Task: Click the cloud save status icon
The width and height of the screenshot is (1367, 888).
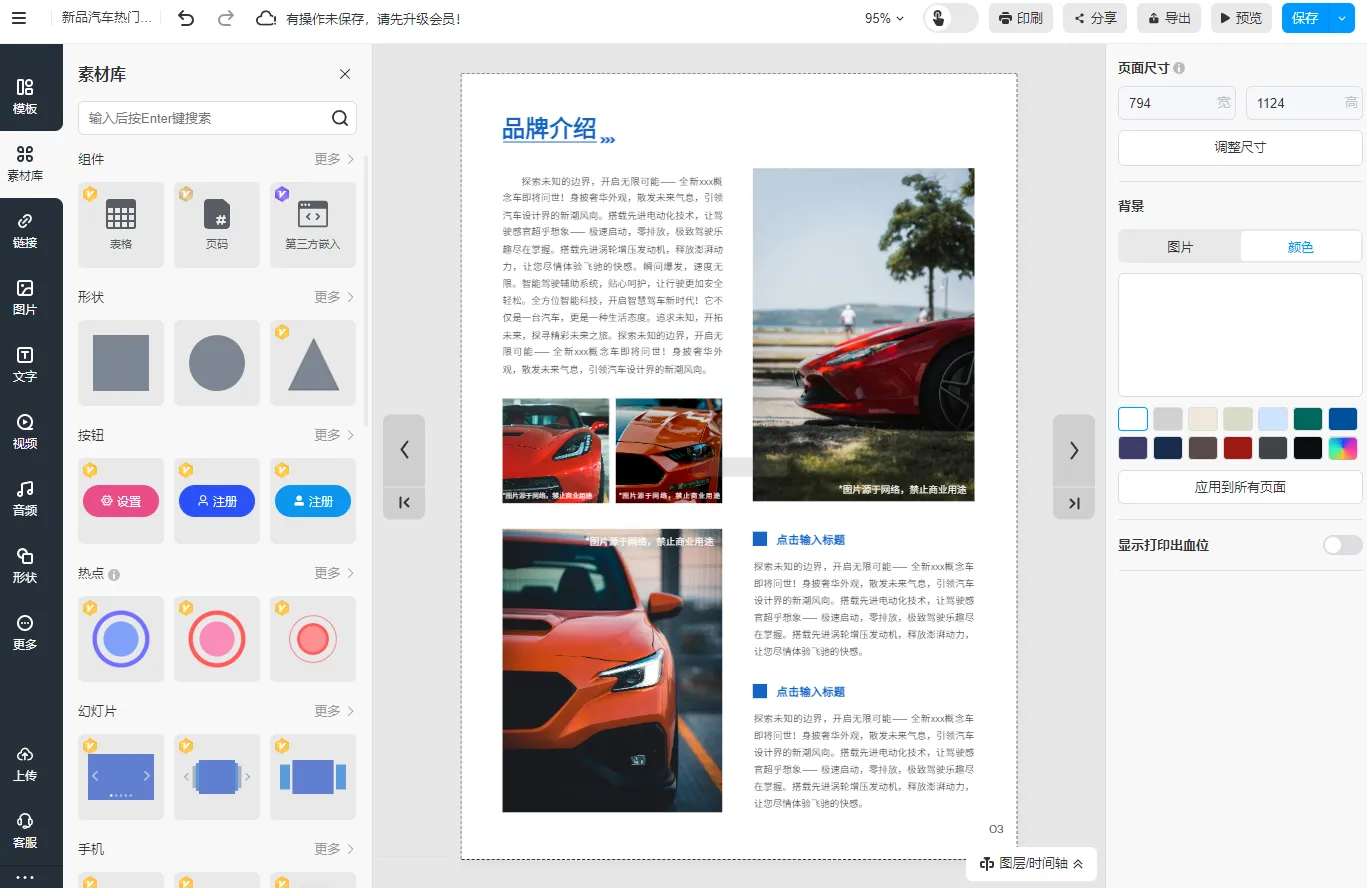Action: [265, 18]
